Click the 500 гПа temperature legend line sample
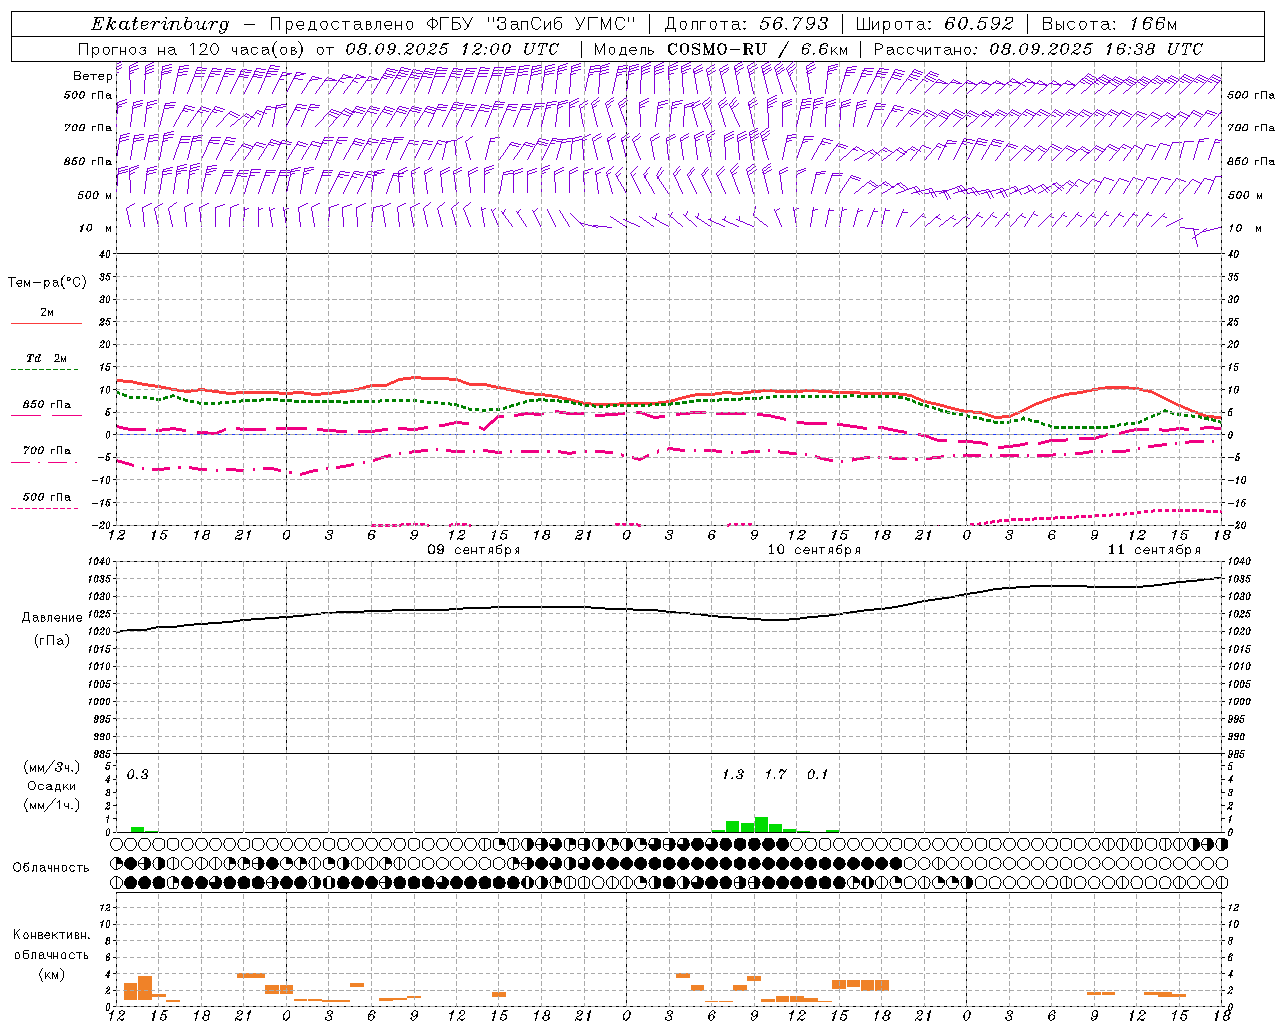The width and height of the screenshot is (1280, 1024). (45, 509)
